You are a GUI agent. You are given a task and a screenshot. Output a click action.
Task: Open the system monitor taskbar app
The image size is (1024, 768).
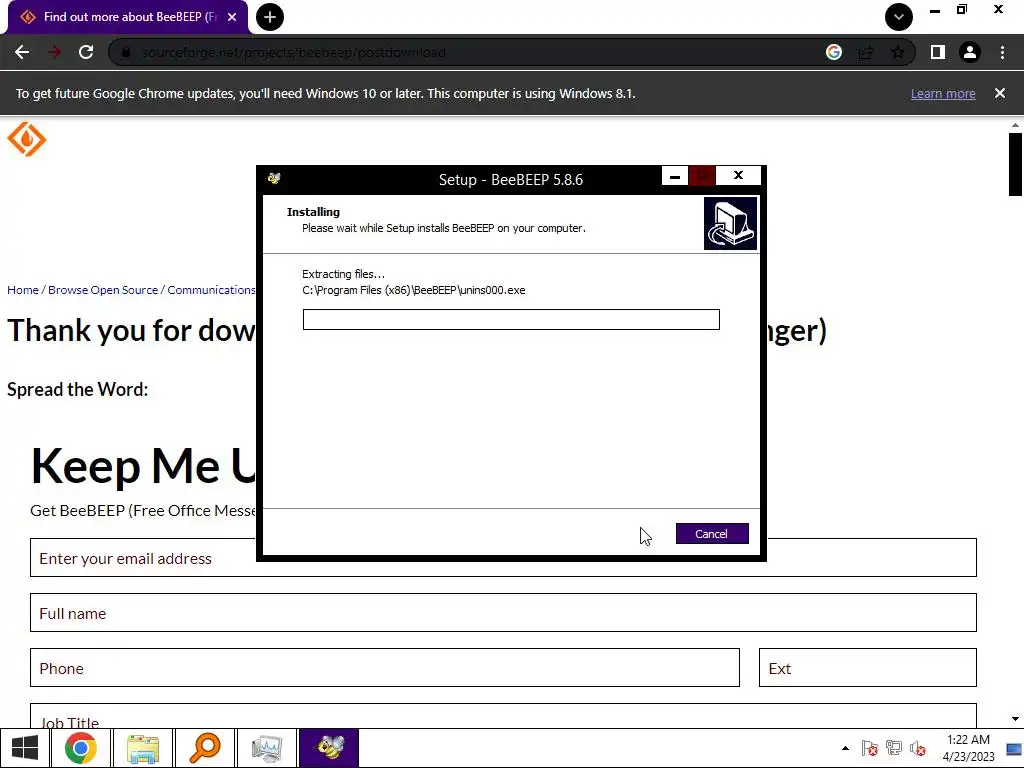[266, 748]
